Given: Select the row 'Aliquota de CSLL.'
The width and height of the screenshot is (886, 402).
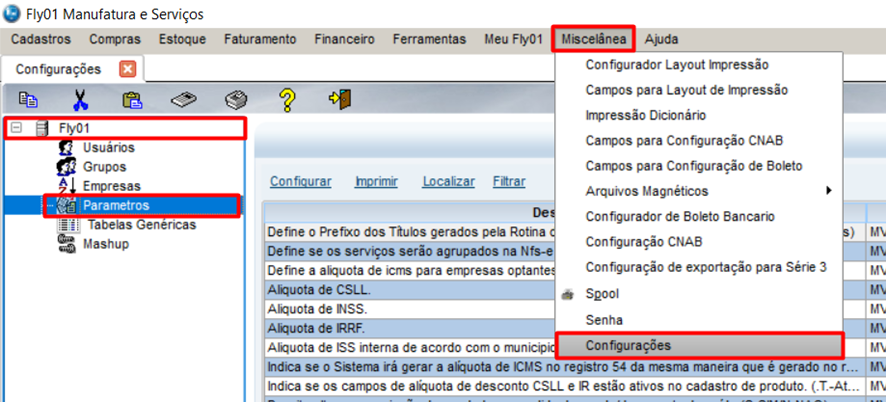Looking at the screenshot, I should (x=410, y=290).
